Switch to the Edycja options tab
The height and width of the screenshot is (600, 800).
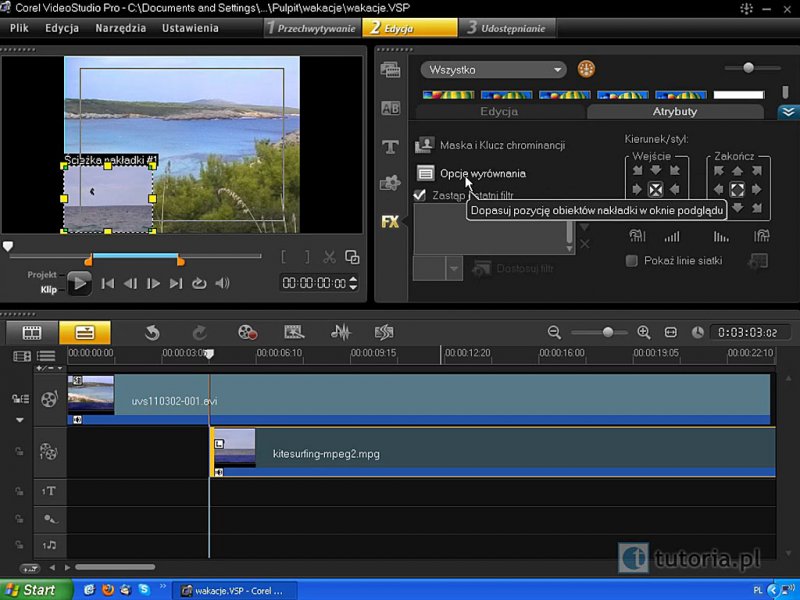click(x=499, y=112)
